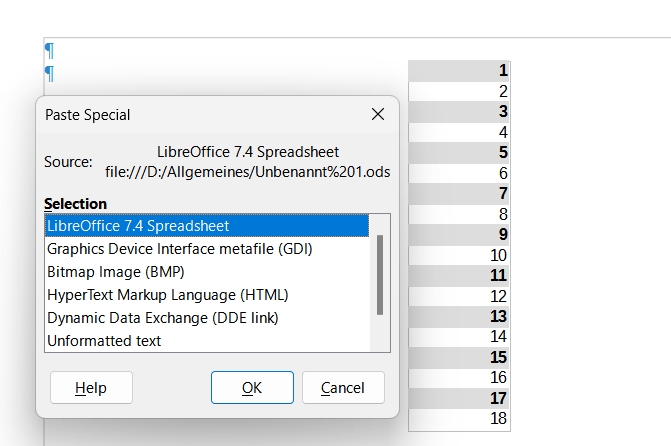Image resolution: width=671 pixels, height=446 pixels.
Task: Click table cell containing 7
Action: coord(459,193)
